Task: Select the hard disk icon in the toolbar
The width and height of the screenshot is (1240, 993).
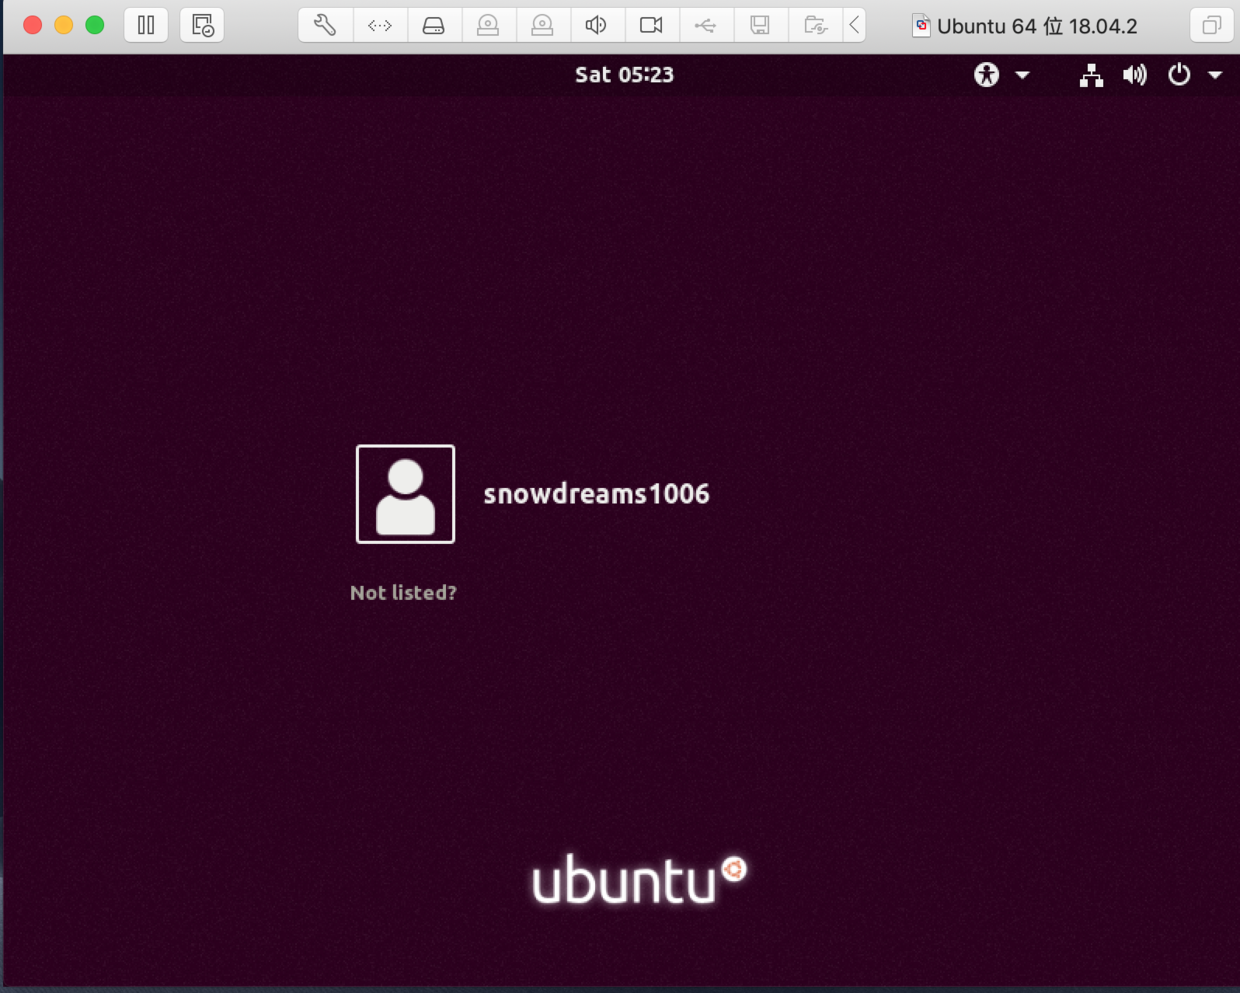Action: [435, 25]
